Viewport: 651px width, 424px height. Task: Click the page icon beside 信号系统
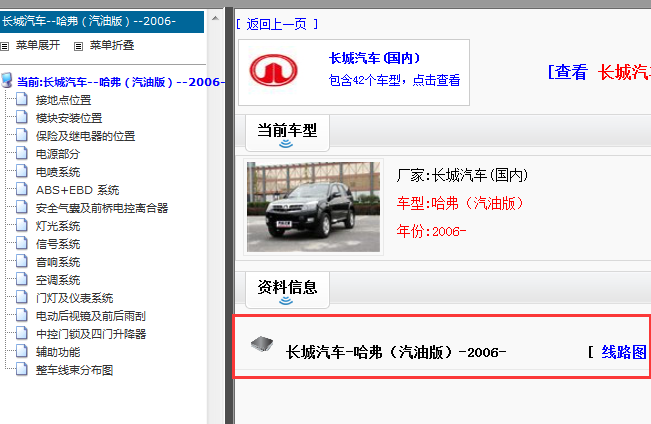[x=22, y=243]
